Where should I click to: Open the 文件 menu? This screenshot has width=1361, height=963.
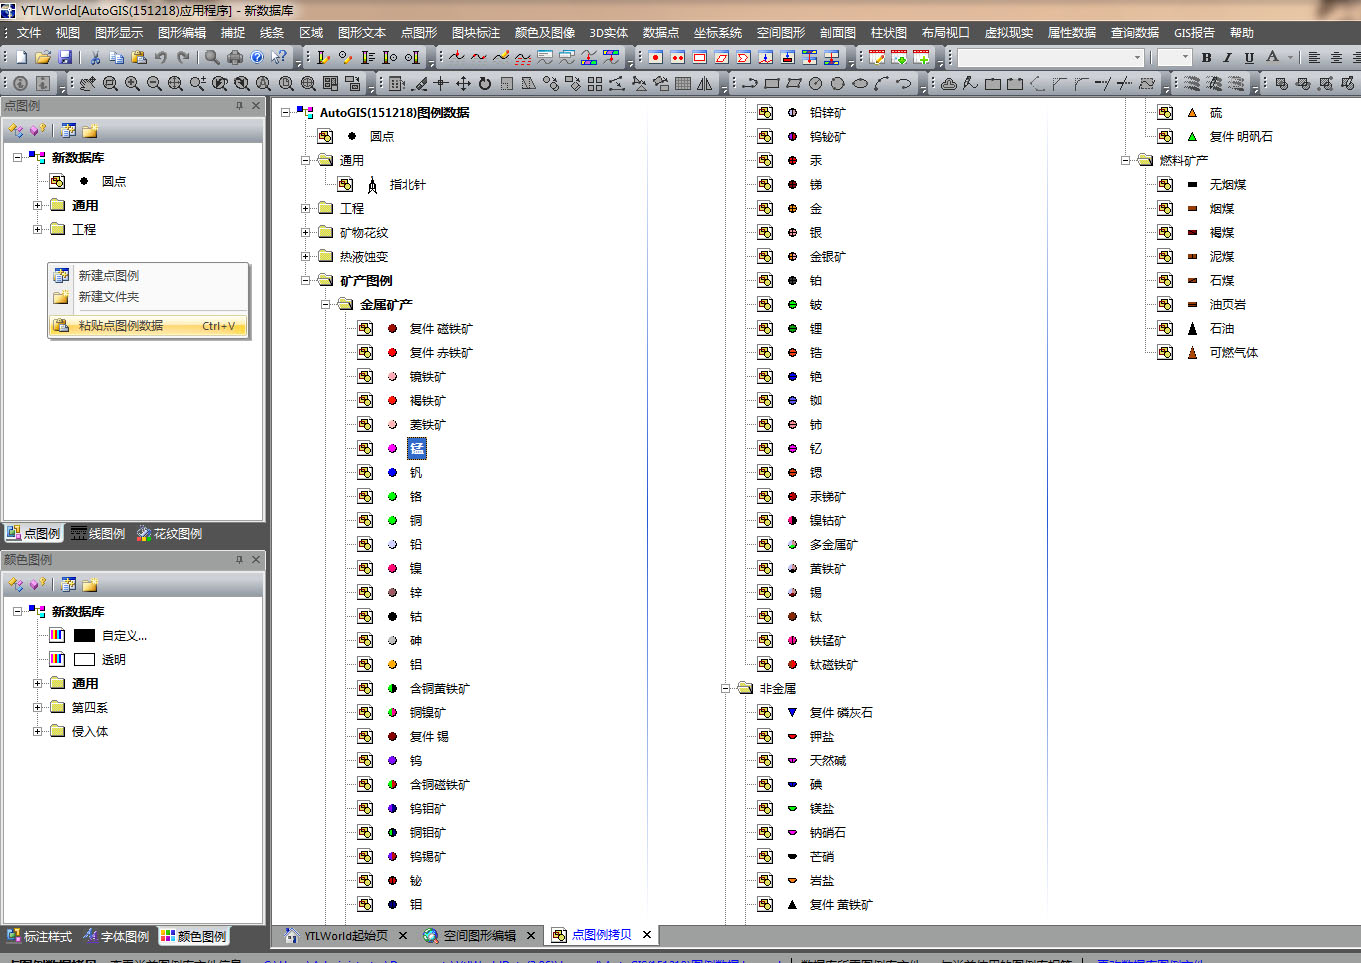[29, 33]
